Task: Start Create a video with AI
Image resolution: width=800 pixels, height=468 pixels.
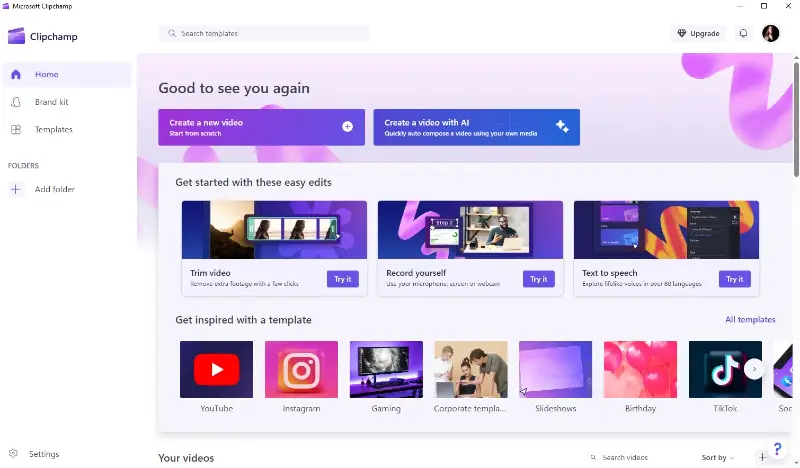Action: 476,127
